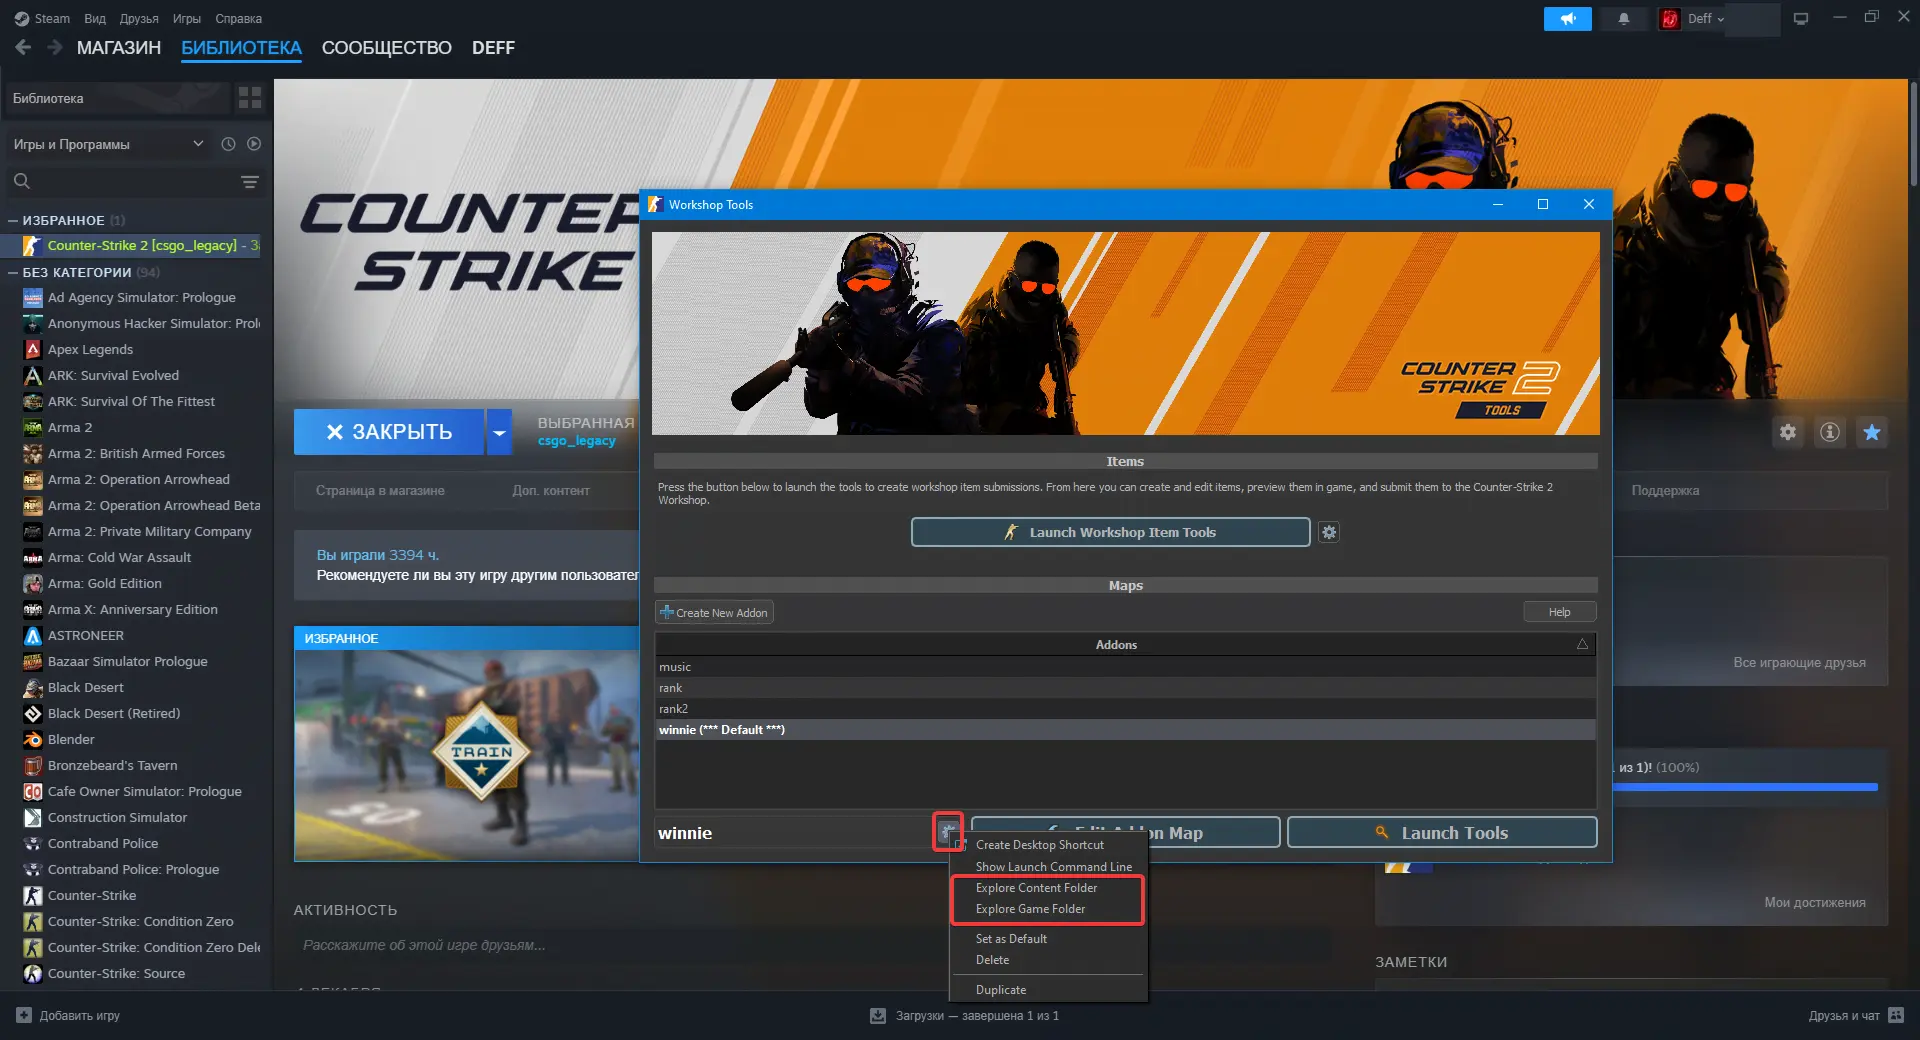Click the Help button in Workshop Tools
Screen dimensions: 1920x1040
1559,612
